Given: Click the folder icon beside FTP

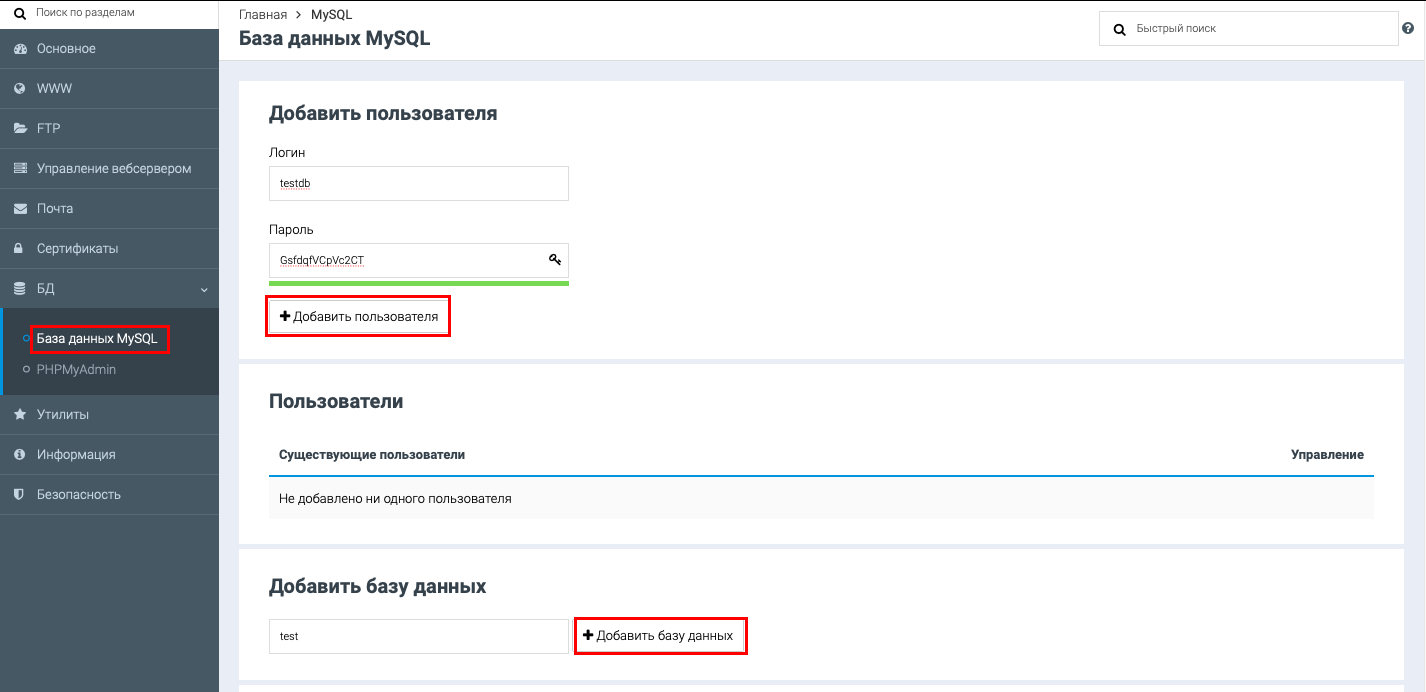Looking at the screenshot, I should pos(19,129).
